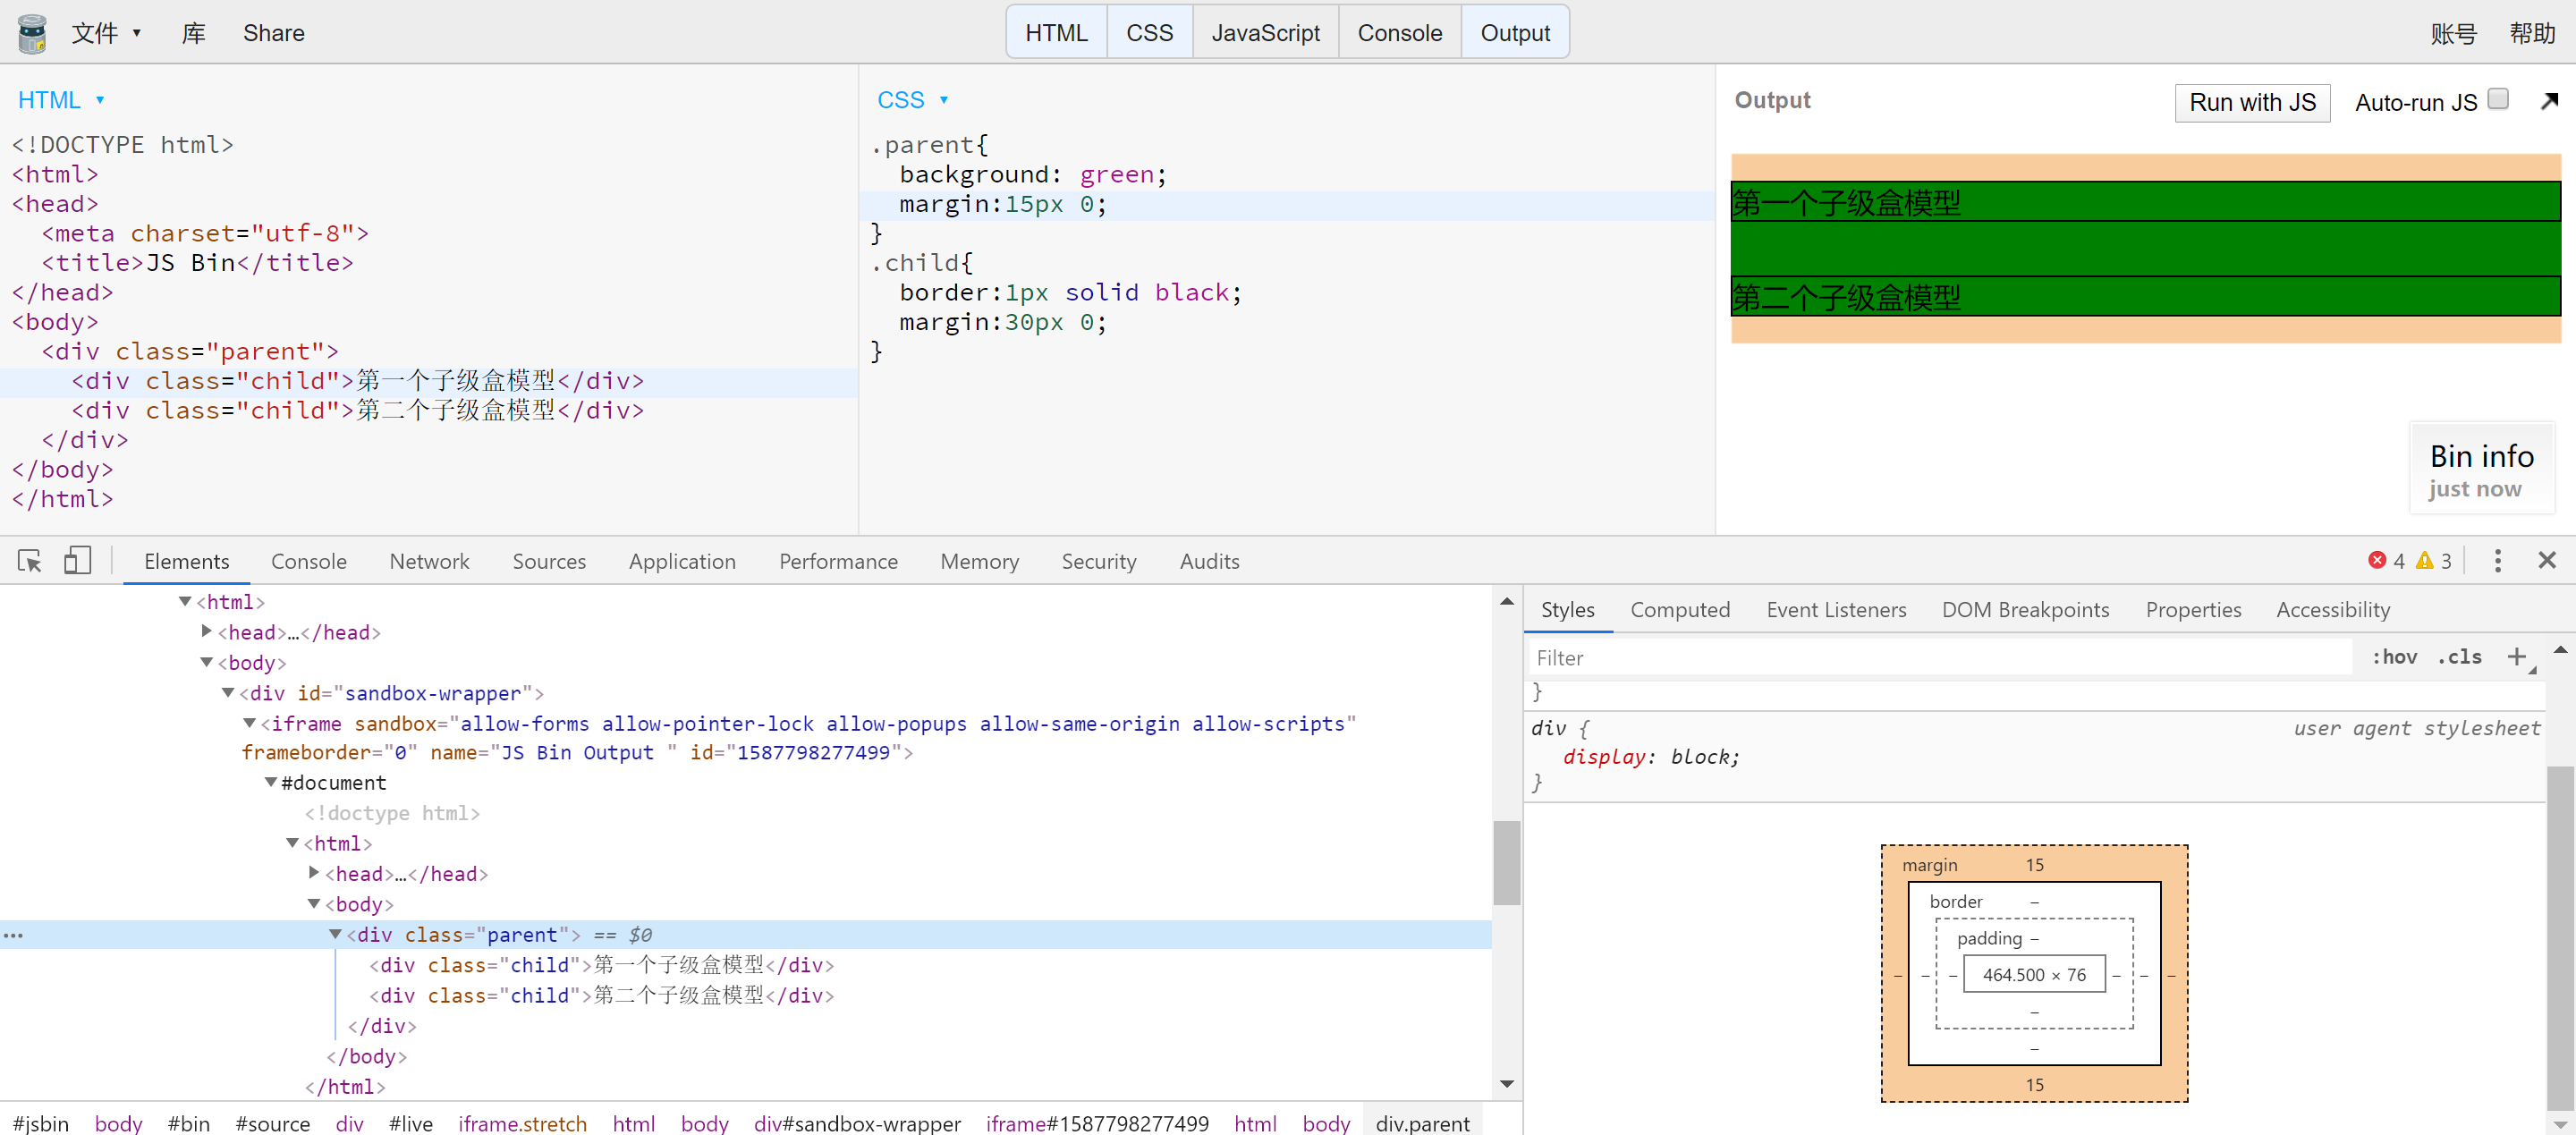Click the Elements panel scroll-up arrow
Image resolution: width=2576 pixels, height=1135 pixels.
1506,601
